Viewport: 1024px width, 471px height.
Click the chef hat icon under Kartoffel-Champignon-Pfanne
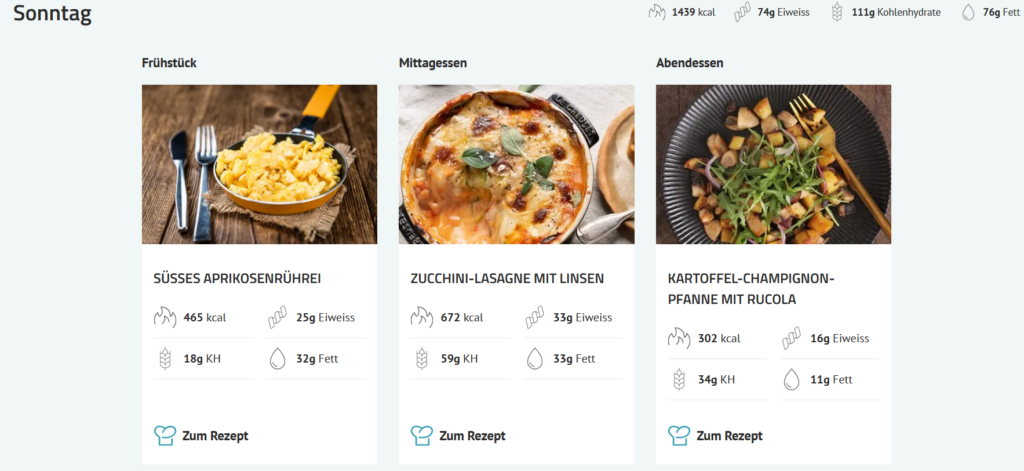679,435
